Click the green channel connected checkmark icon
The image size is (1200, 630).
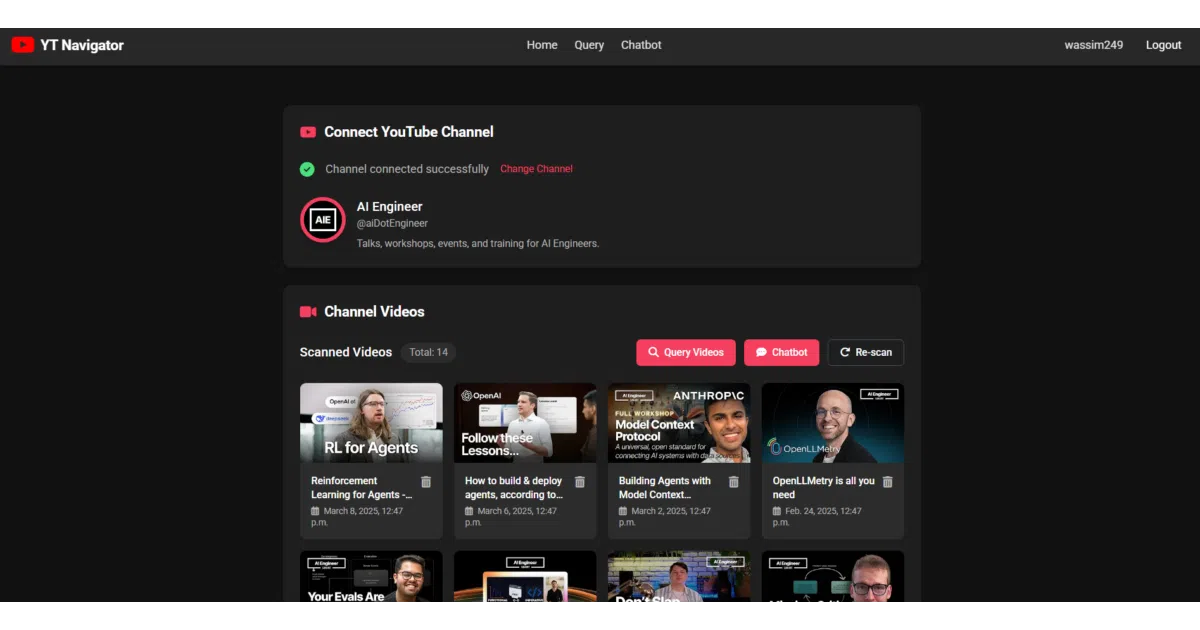(x=307, y=169)
